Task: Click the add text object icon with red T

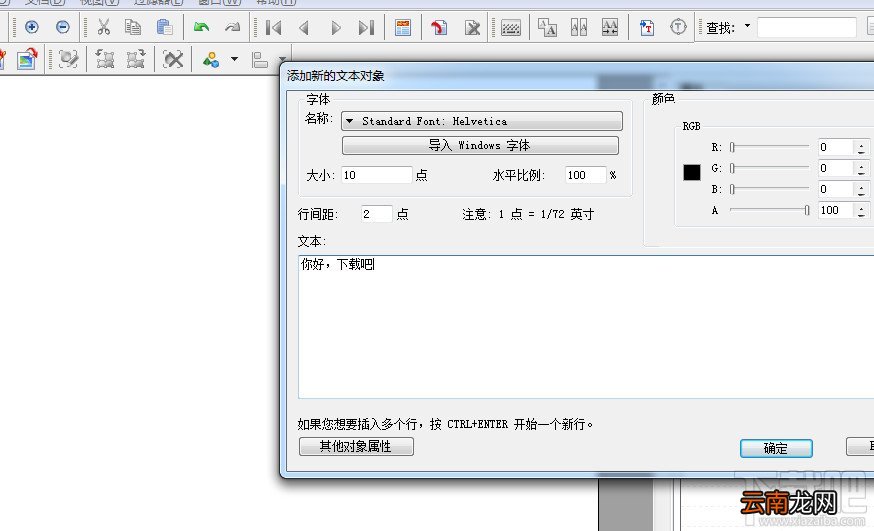Action: click(x=647, y=27)
